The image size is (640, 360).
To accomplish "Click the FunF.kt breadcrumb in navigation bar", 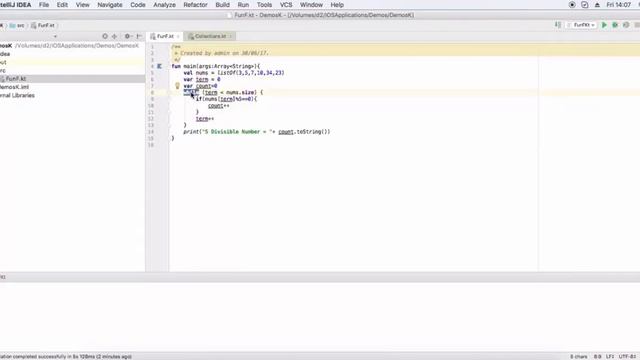I will 42,25.
